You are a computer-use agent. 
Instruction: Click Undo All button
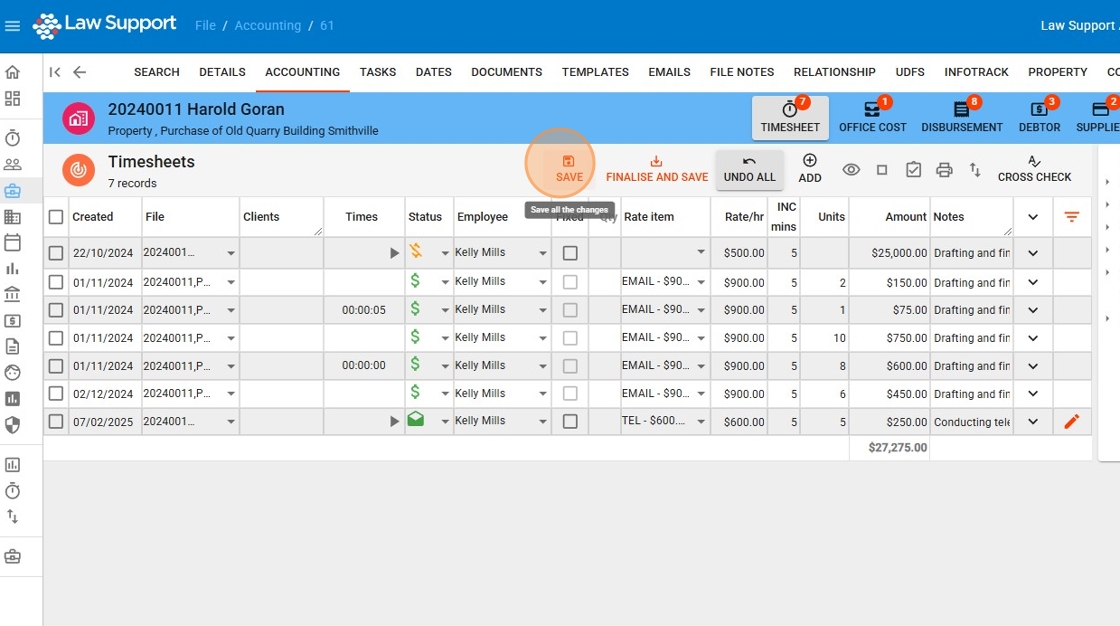tap(749, 169)
